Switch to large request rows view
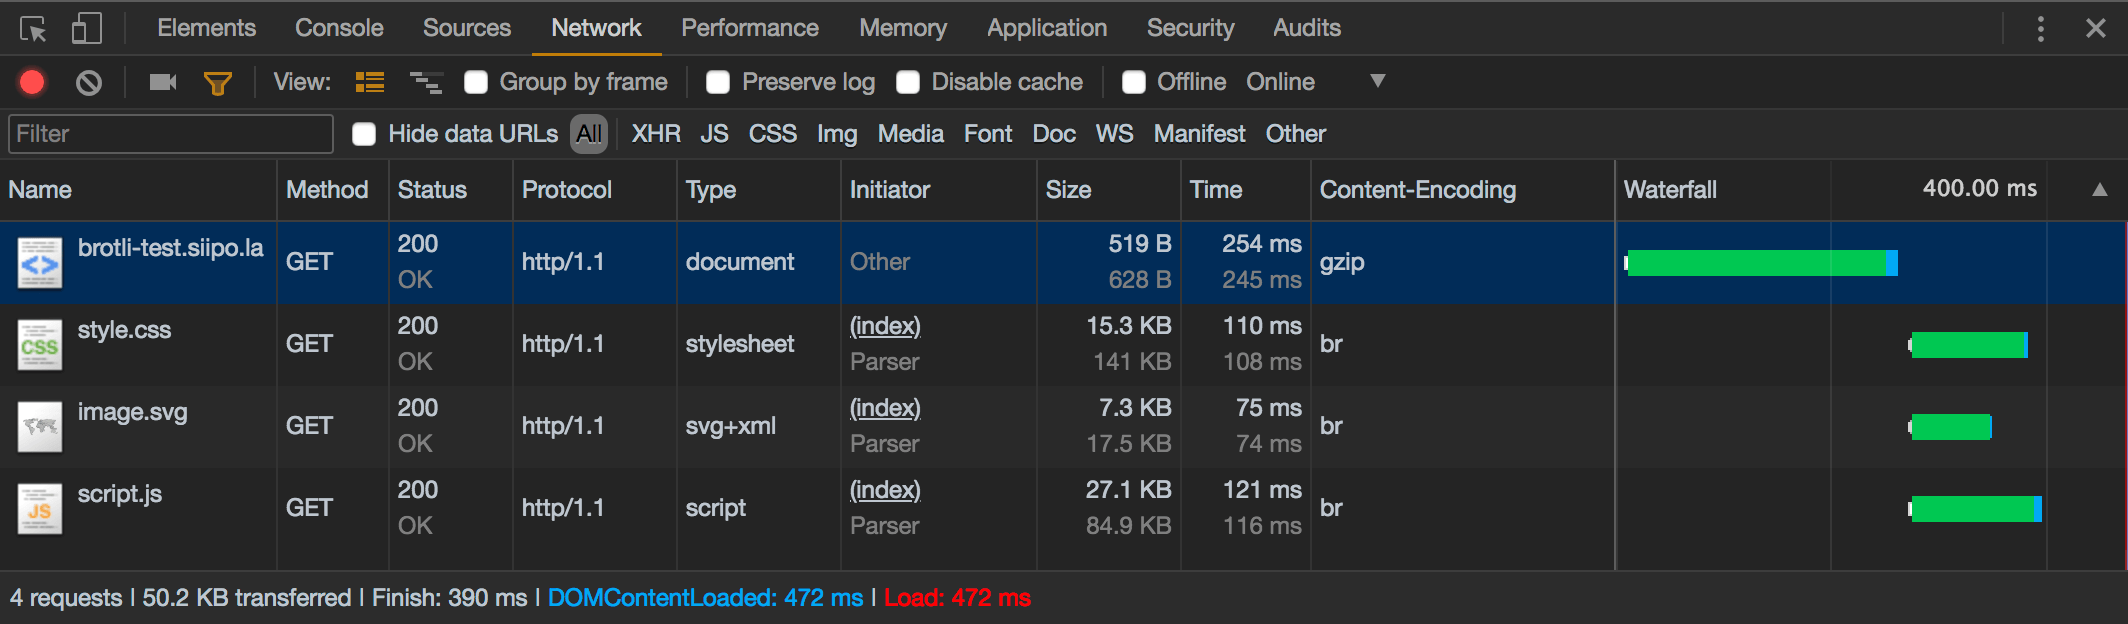2128x624 pixels. 370,82
